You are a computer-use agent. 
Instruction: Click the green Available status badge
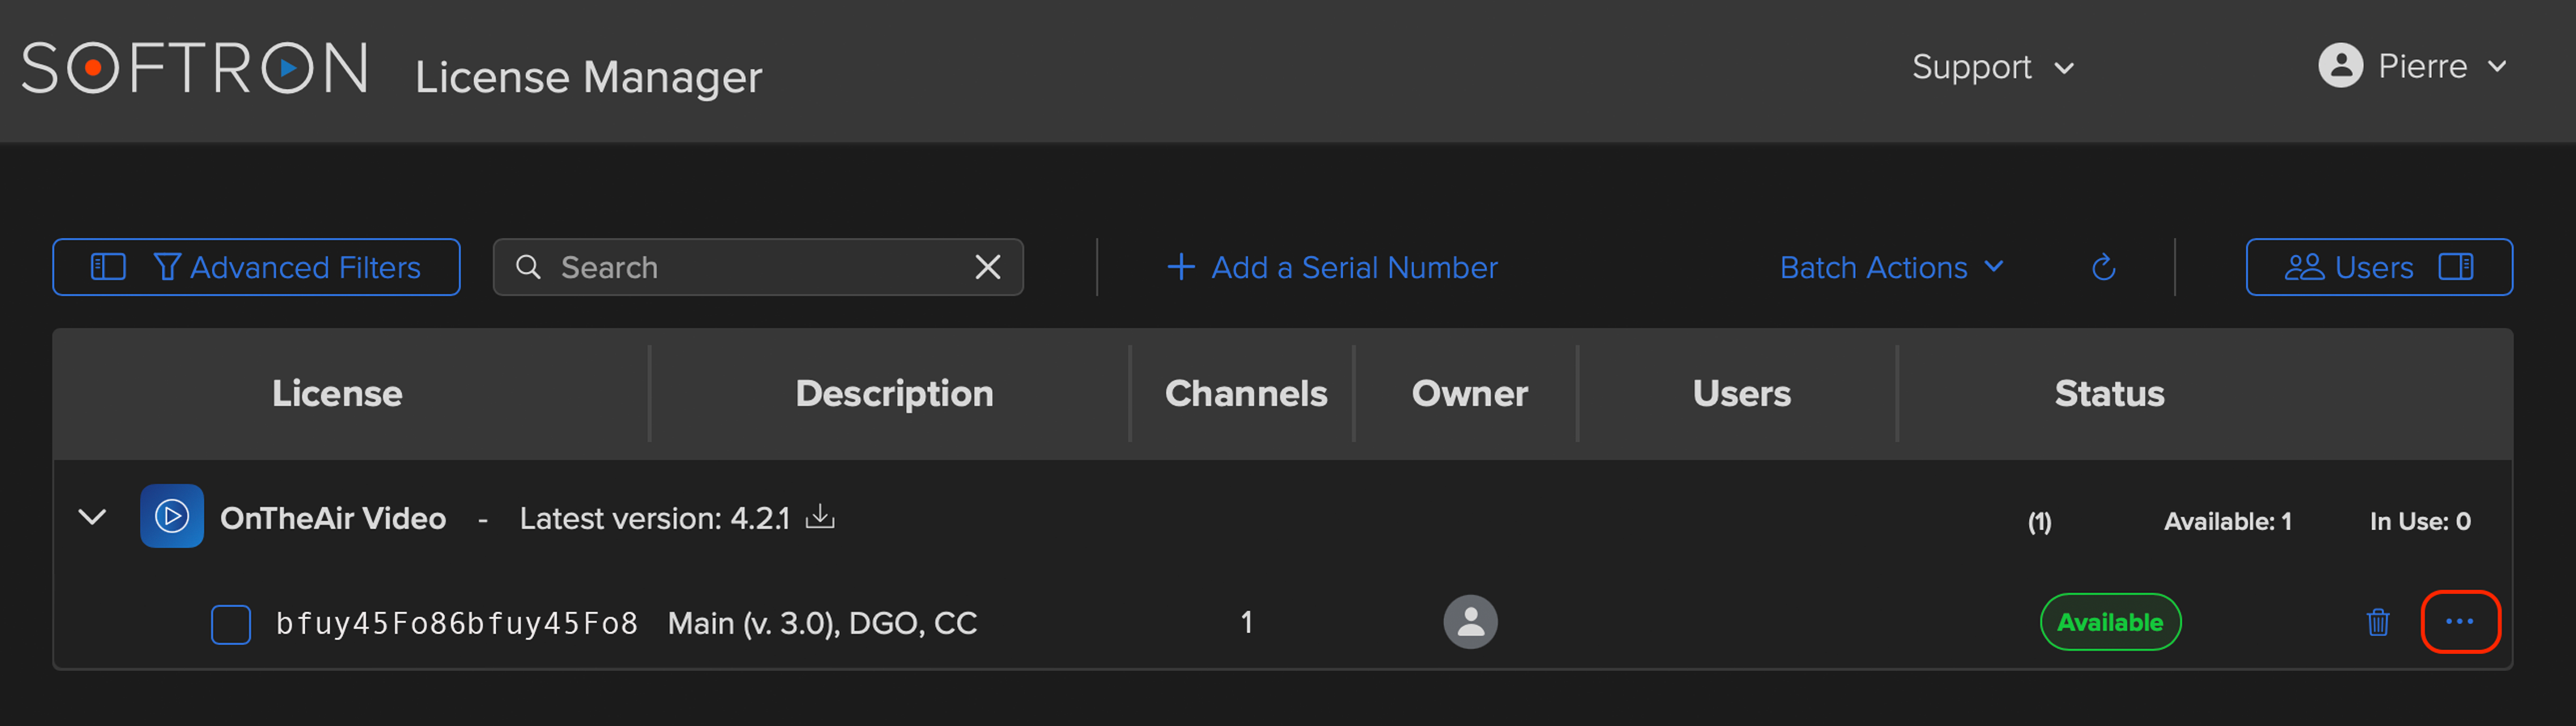tap(2110, 622)
